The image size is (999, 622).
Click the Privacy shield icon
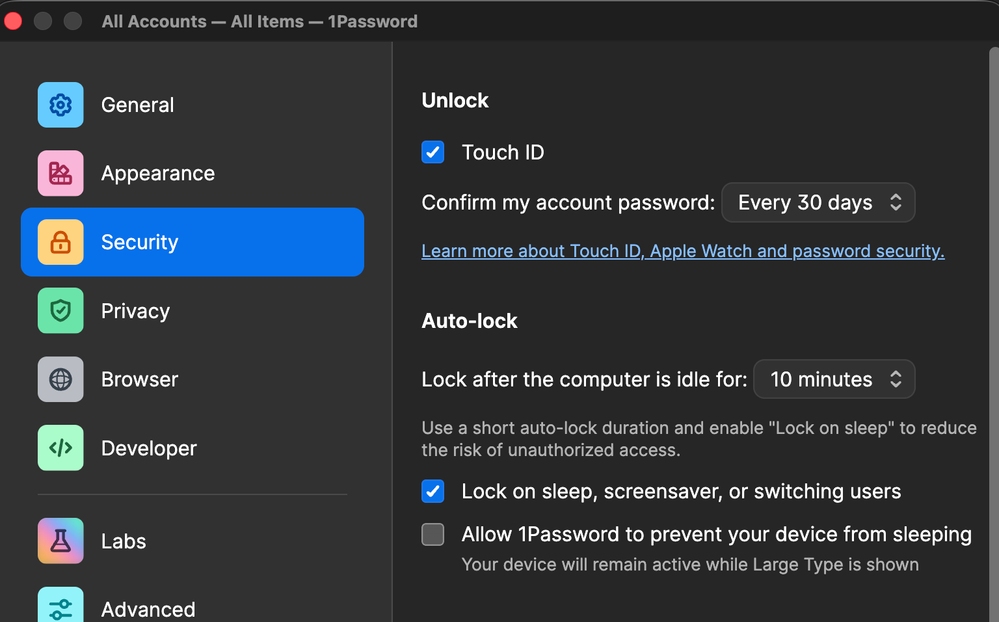tap(60, 311)
